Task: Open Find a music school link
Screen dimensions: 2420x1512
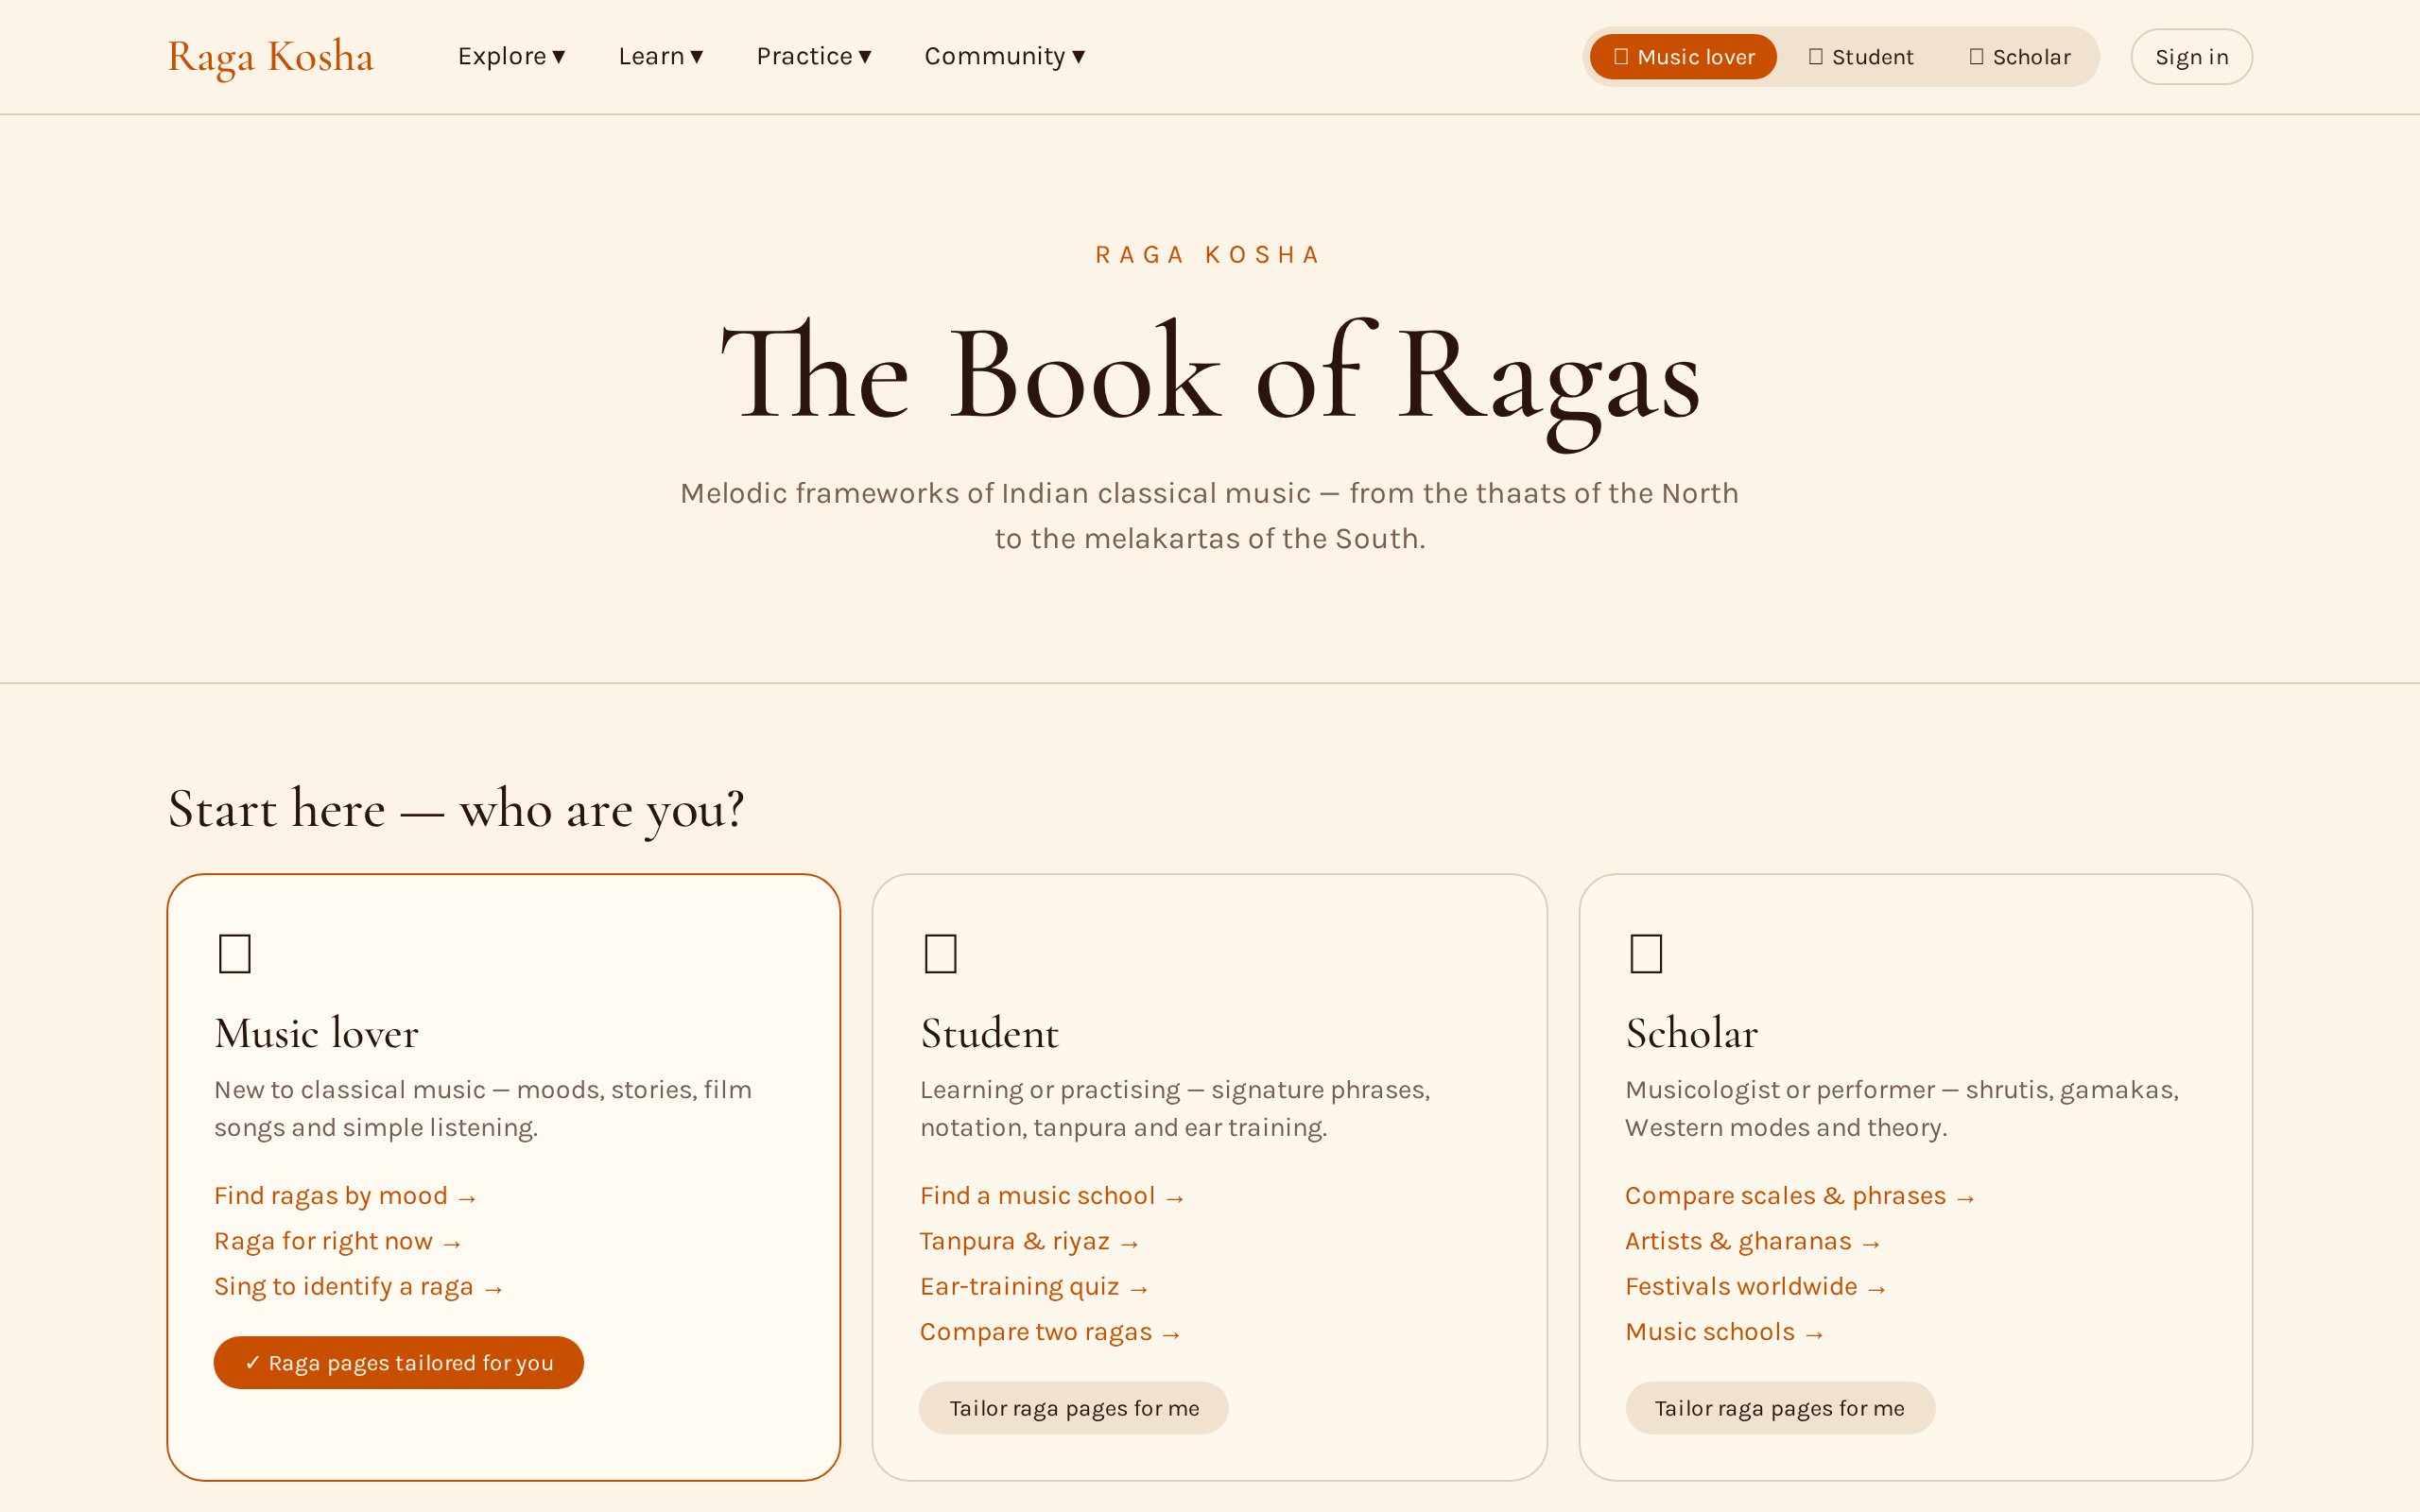Action: pyautogui.click(x=1052, y=1196)
